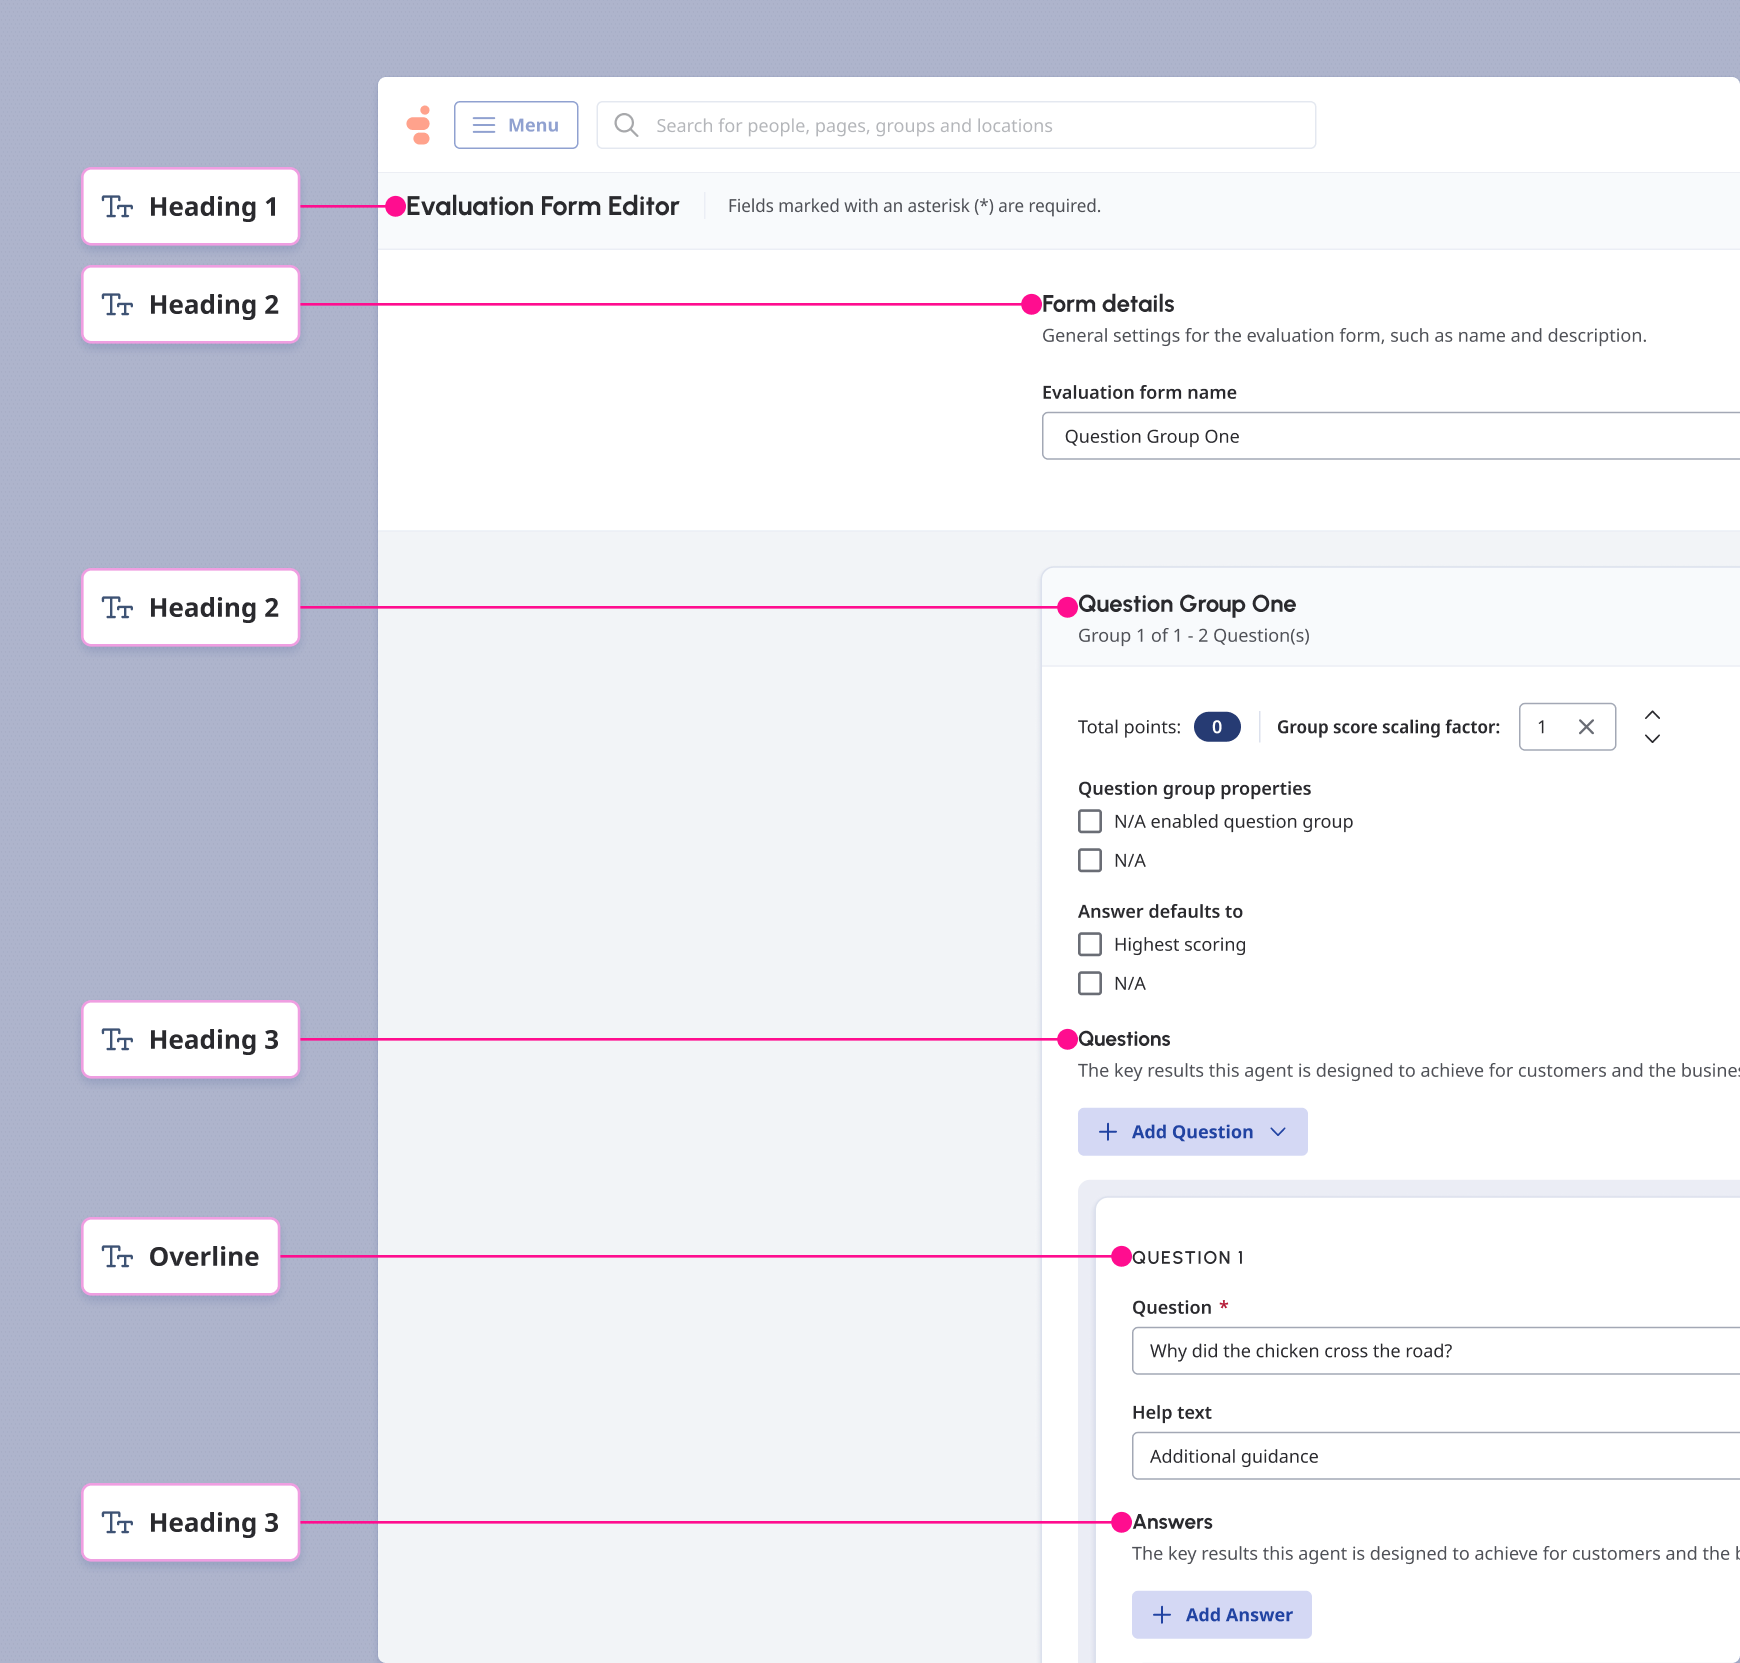This screenshot has width=1740, height=1663.
Task: Click the search magnifier icon
Action: click(x=626, y=125)
